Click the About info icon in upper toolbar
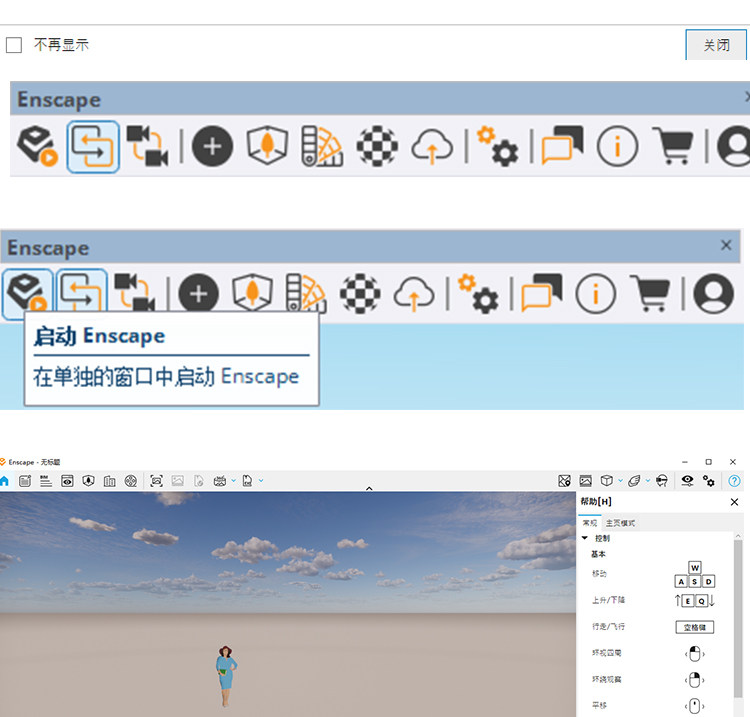Image resolution: width=750 pixels, height=717 pixels. pos(617,146)
